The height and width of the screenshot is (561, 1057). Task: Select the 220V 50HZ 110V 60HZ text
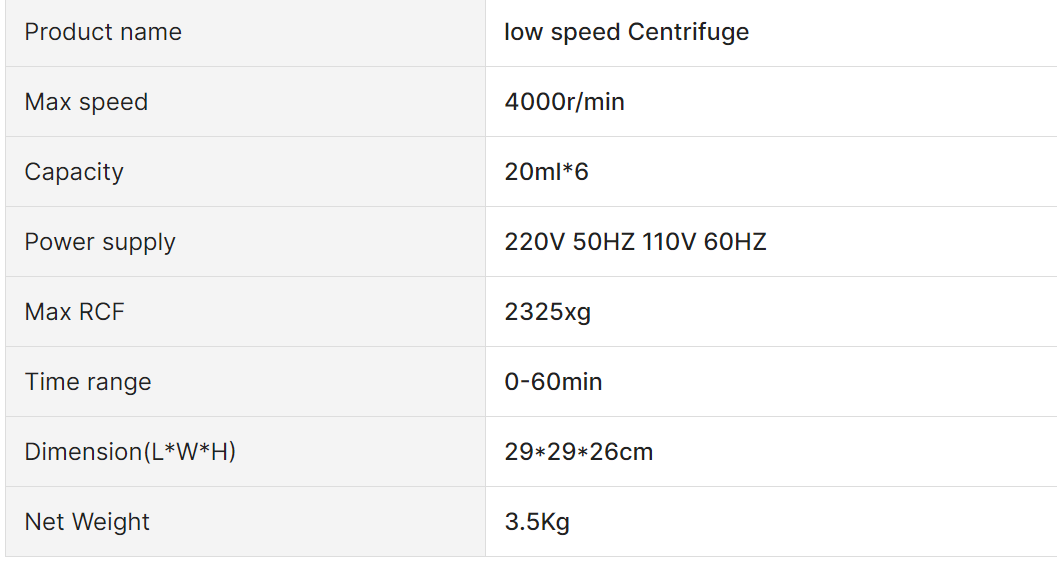(636, 242)
